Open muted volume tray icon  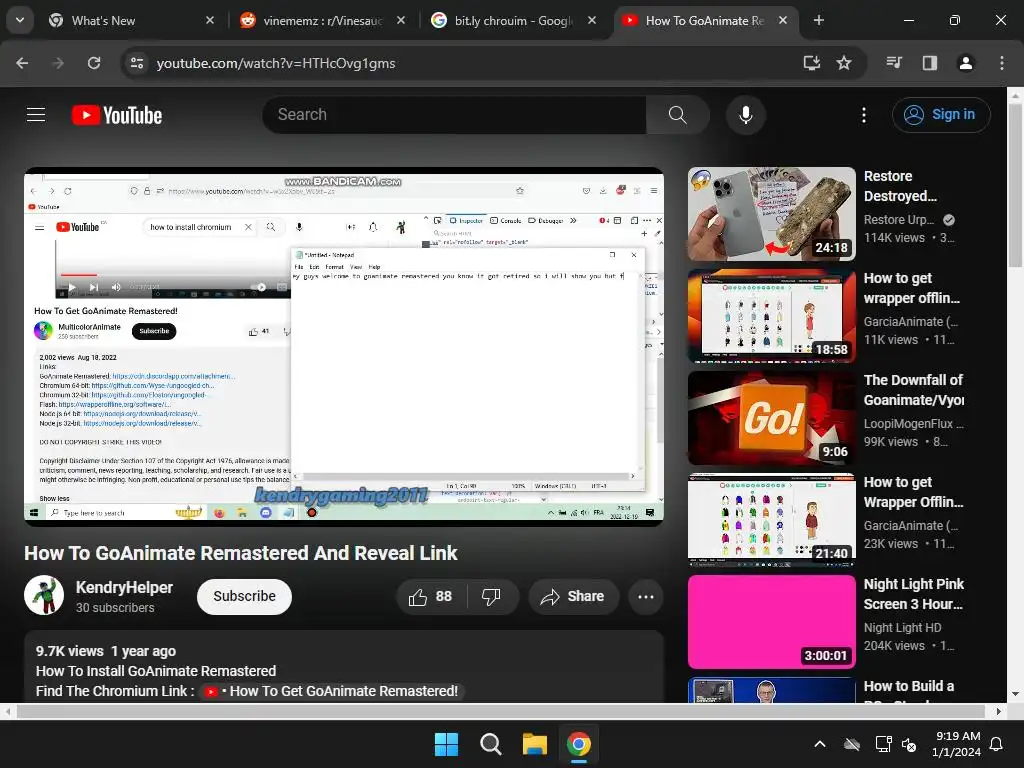coord(908,744)
